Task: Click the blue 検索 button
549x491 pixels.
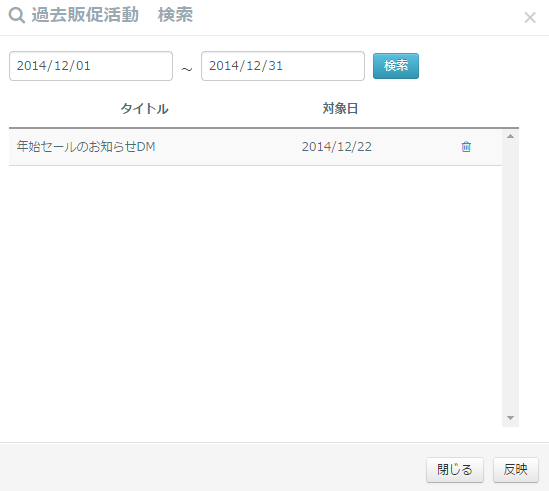Action: coord(396,66)
